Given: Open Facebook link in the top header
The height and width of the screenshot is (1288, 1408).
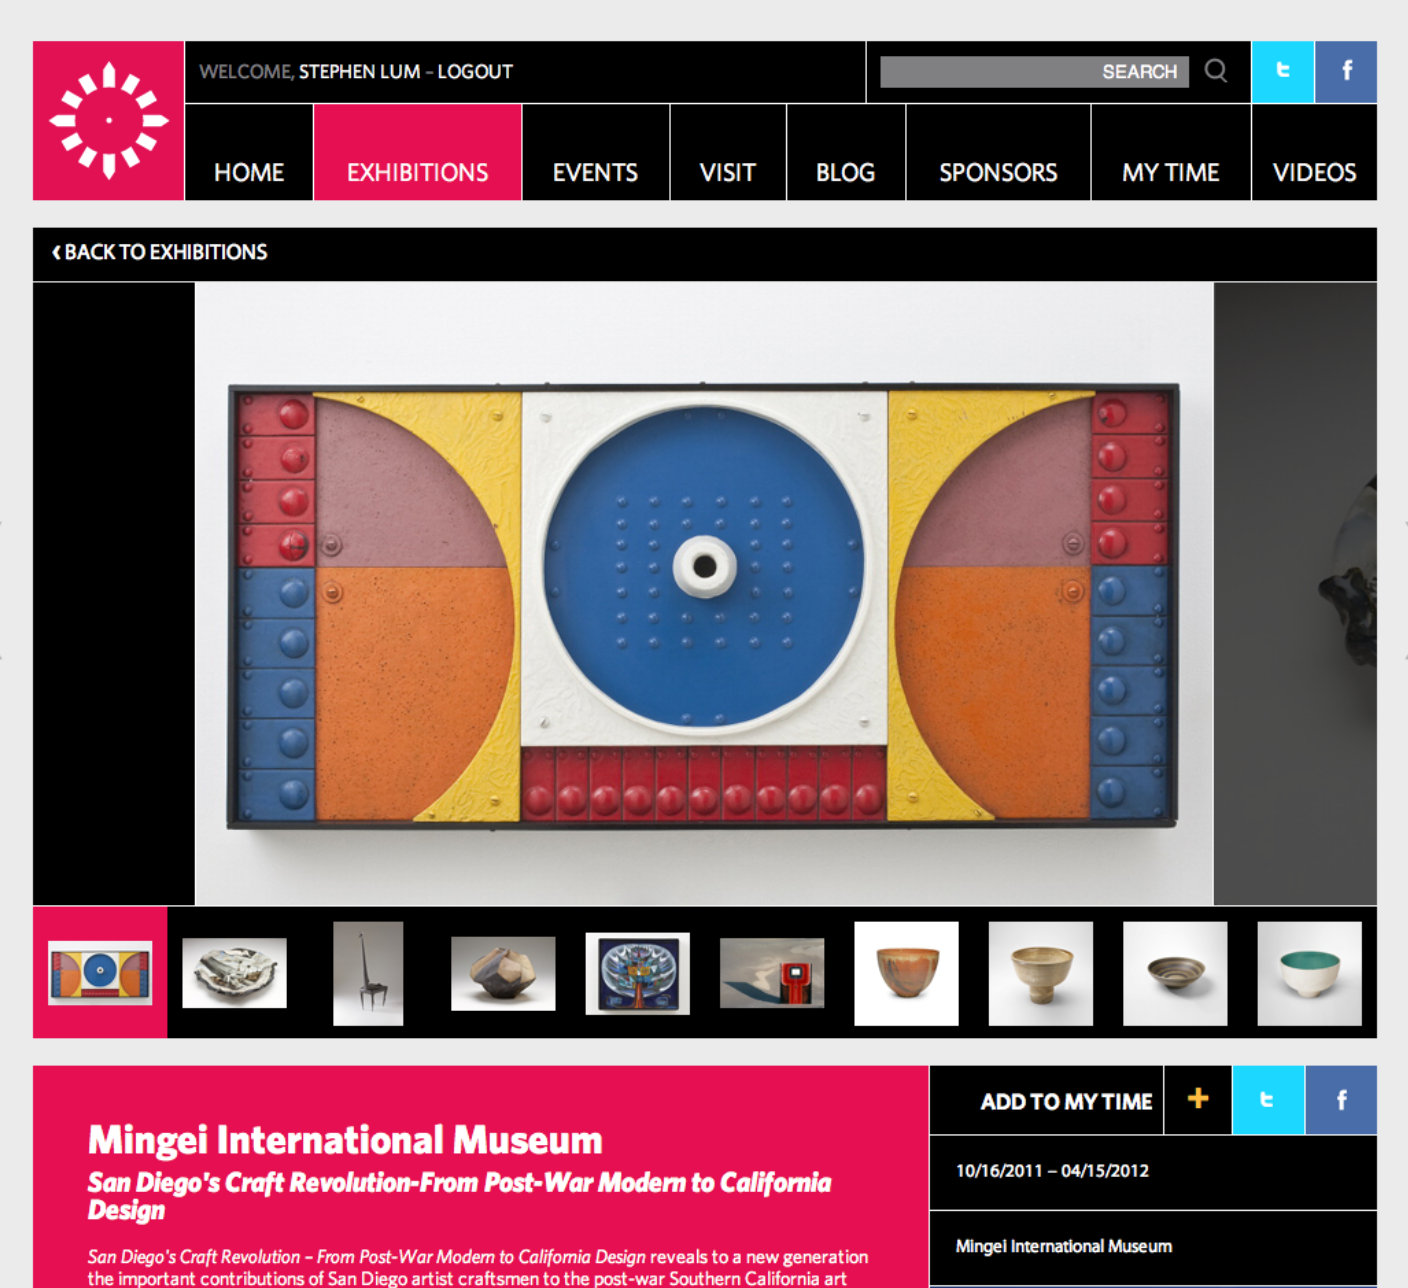Looking at the screenshot, I should click(x=1346, y=72).
